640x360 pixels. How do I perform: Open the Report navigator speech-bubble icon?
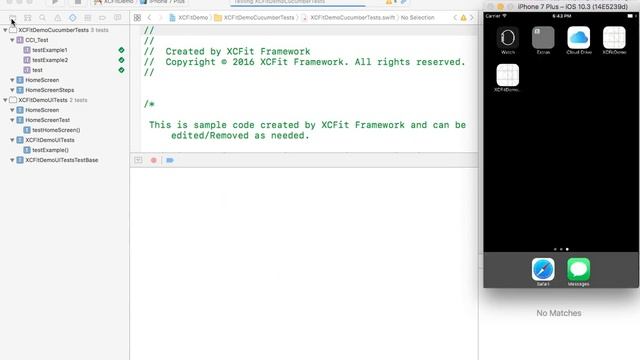point(118,18)
